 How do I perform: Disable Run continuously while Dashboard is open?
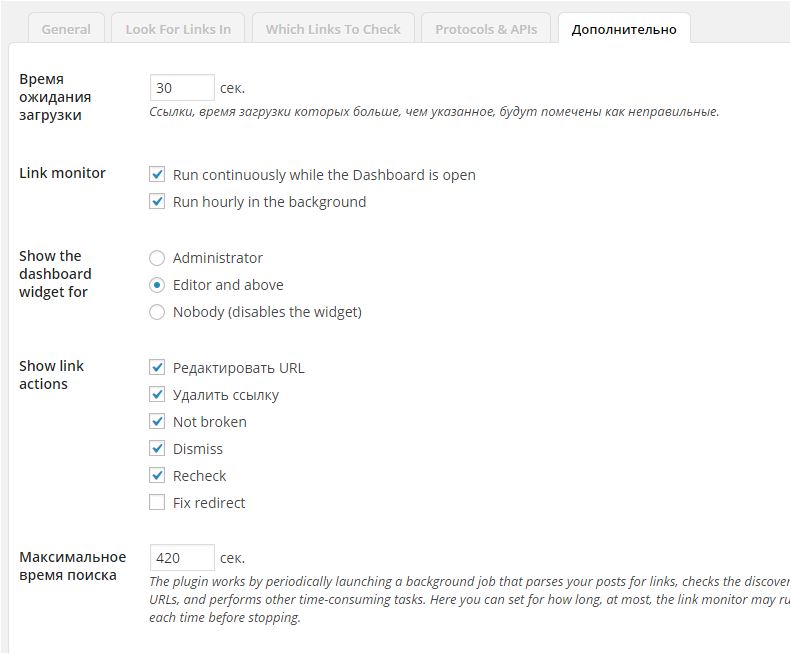click(x=157, y=175)
